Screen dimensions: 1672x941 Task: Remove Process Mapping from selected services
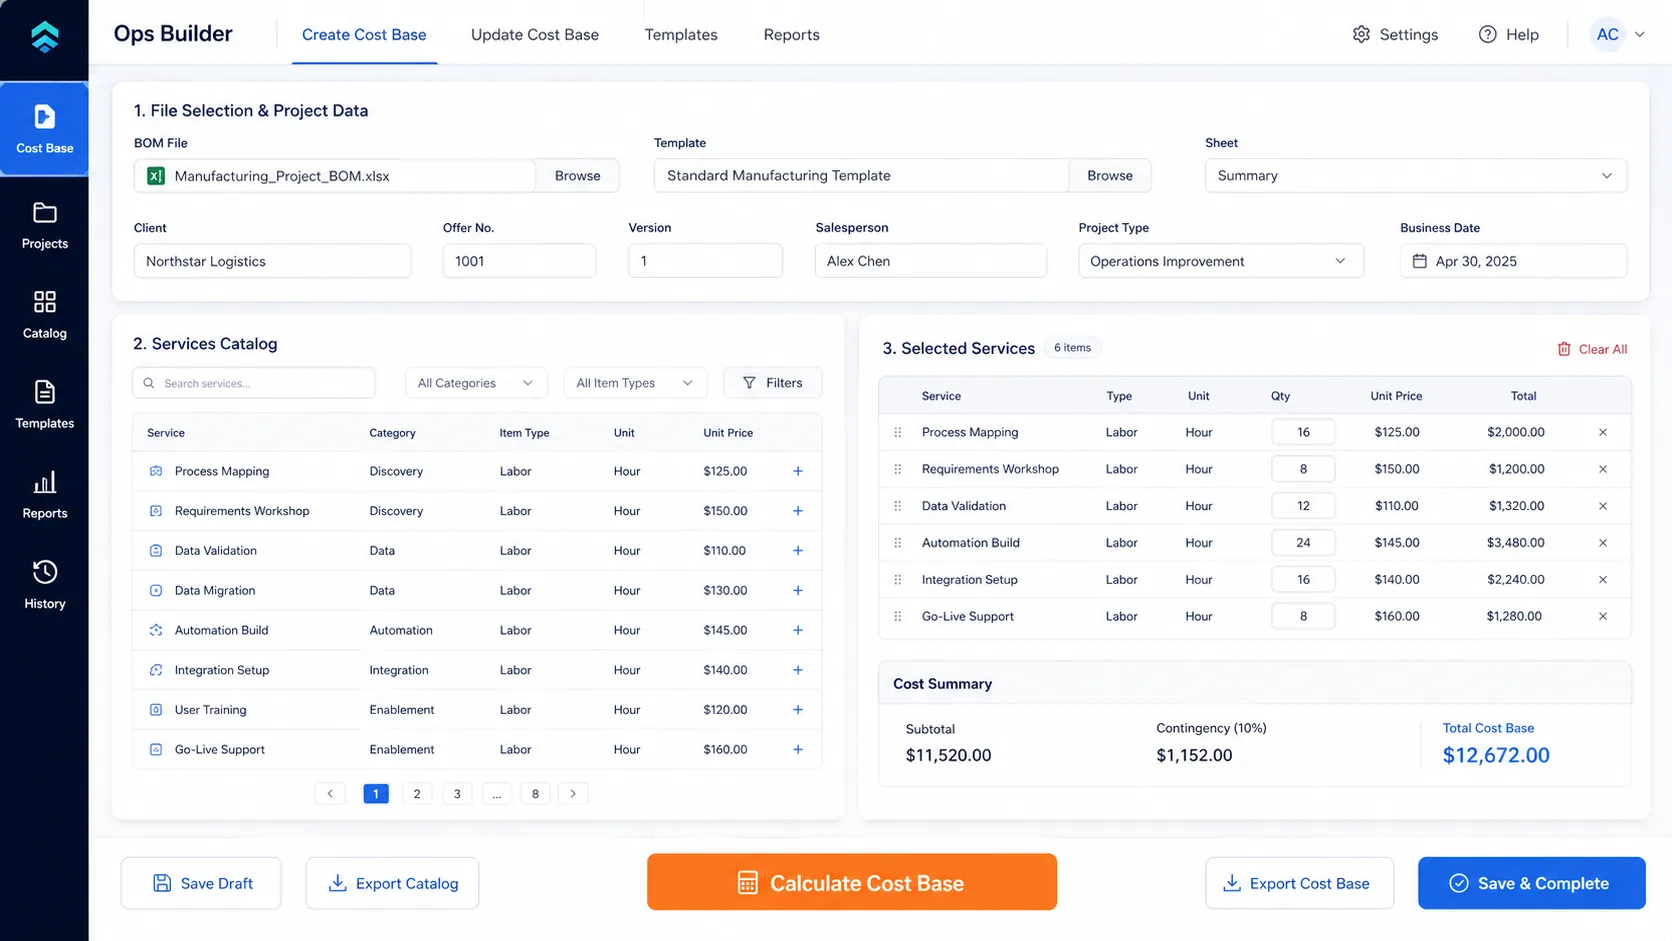(1603, 432)
